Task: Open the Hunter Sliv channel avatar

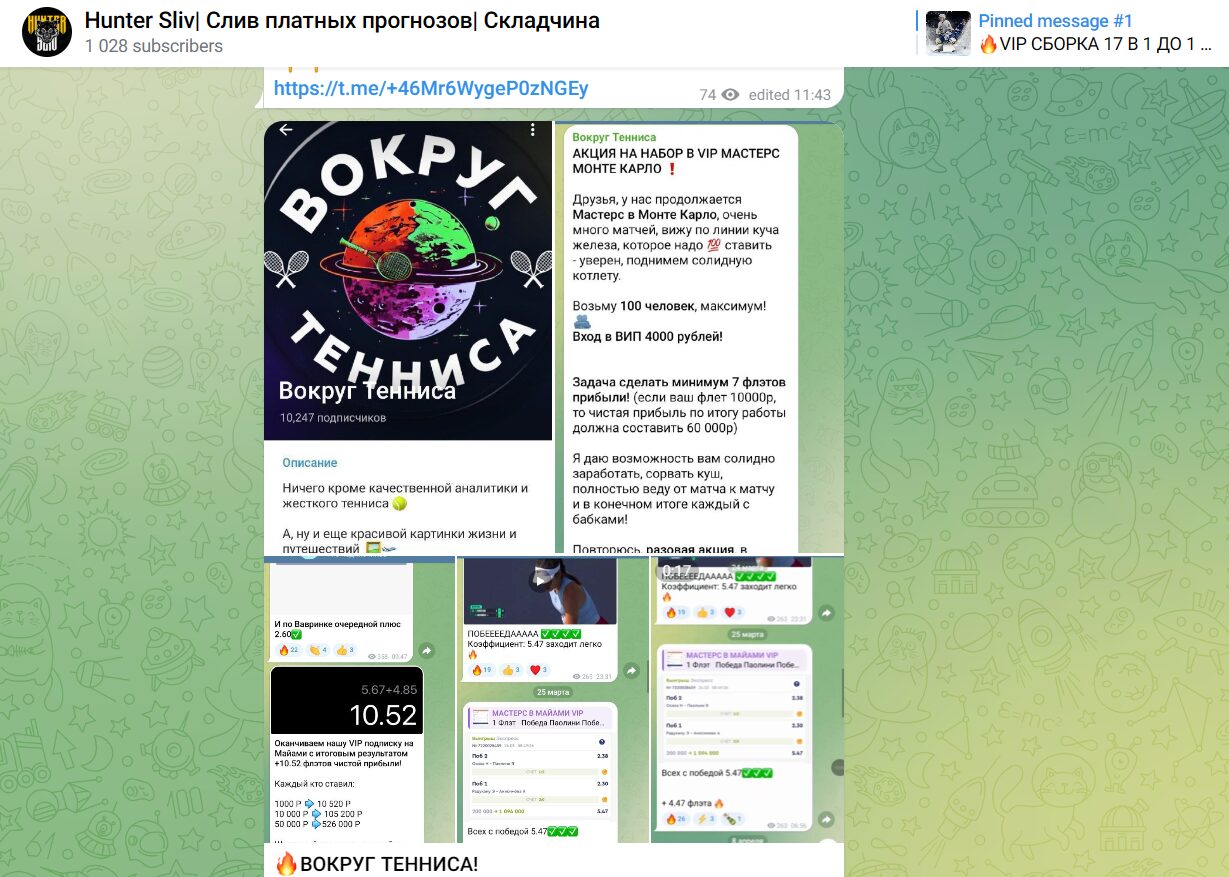Action: pyautogui.click(x=47, y=32)
